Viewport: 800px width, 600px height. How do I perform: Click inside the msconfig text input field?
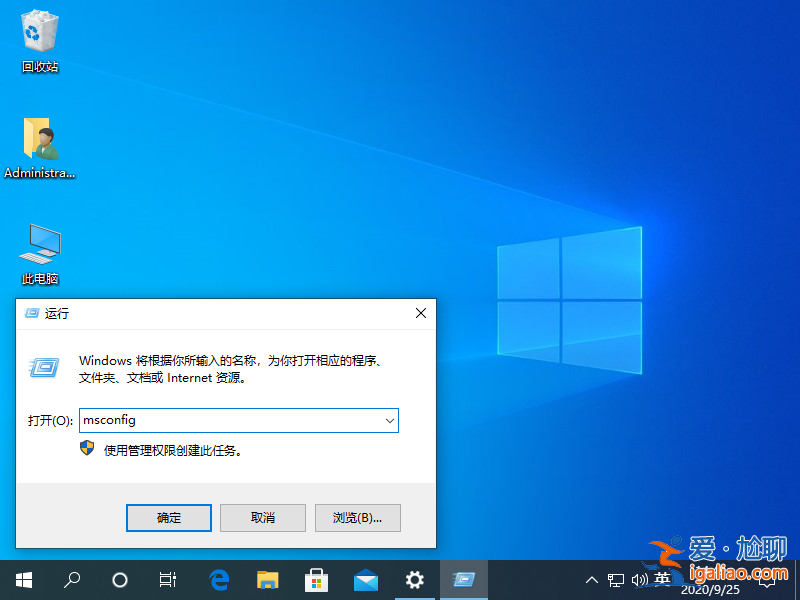point(230,420)
